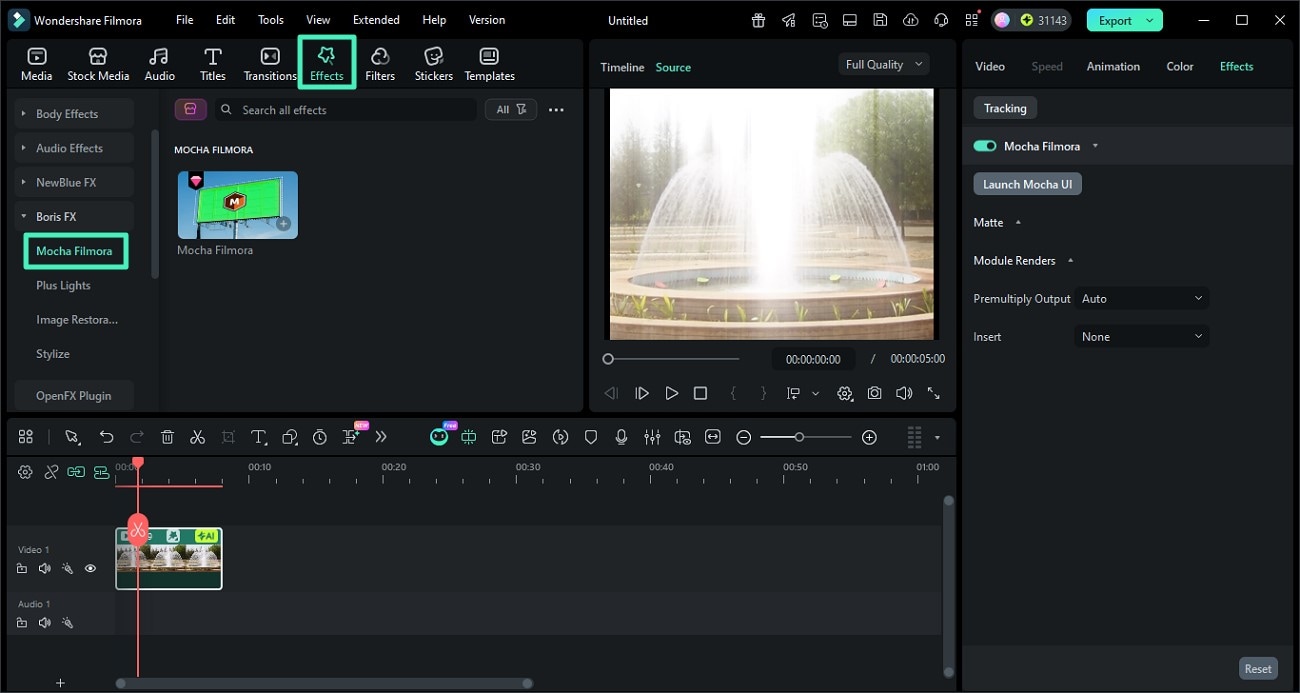Delete the selected clip via trash icon
1300x693 pixels.
(167, 436)
